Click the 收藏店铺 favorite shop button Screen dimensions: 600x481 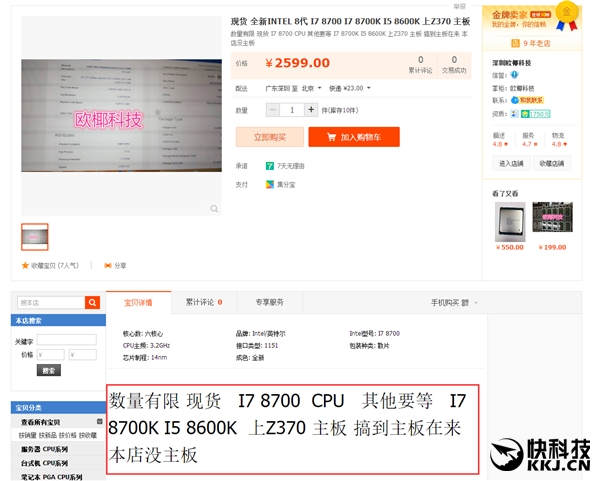point(552,163)
